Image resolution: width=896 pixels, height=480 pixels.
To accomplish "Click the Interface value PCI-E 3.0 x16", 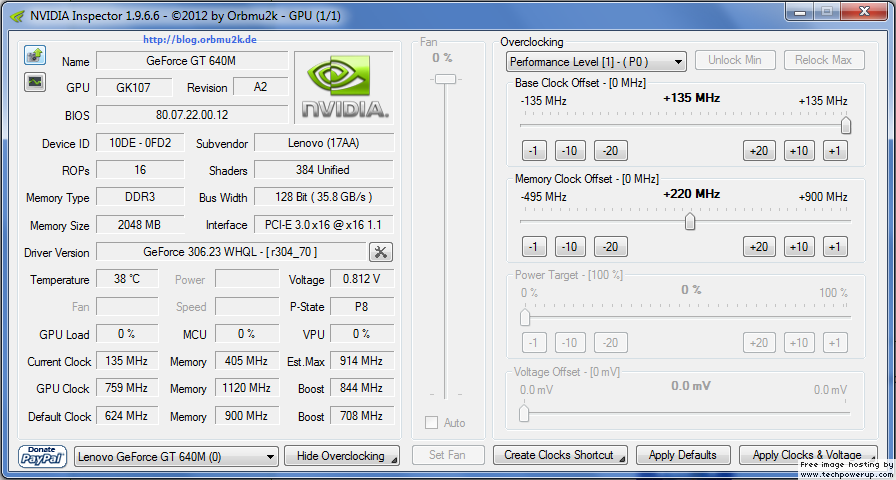I will [324, 225].
